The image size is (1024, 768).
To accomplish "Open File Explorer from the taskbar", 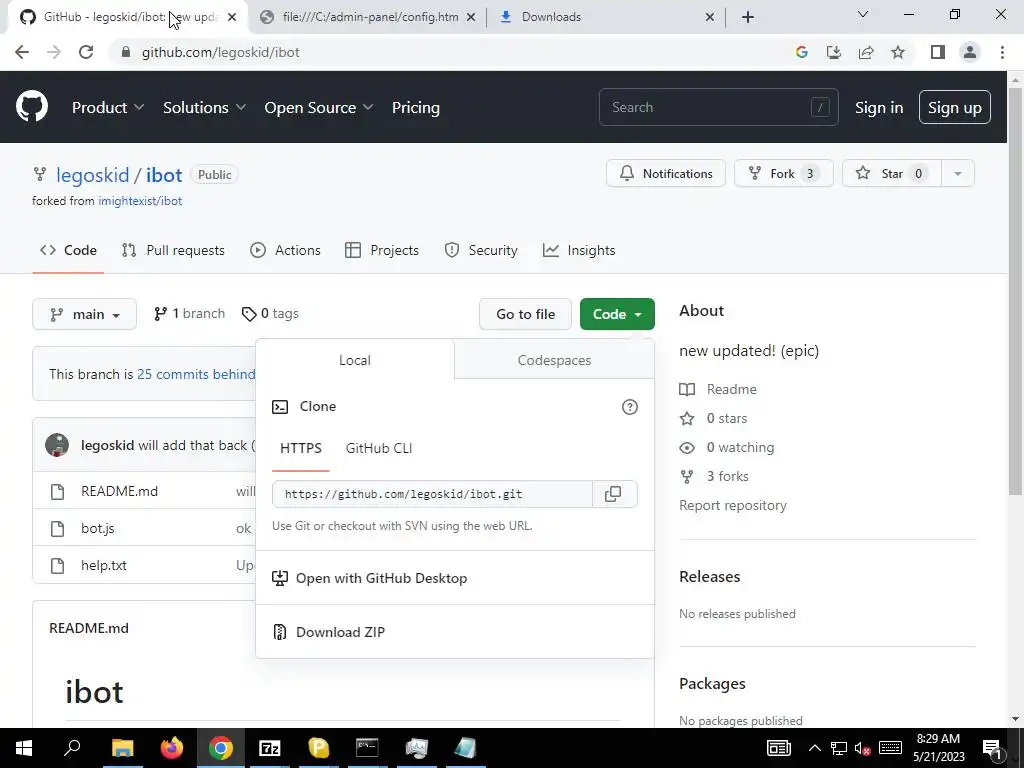I will [122, 748].
